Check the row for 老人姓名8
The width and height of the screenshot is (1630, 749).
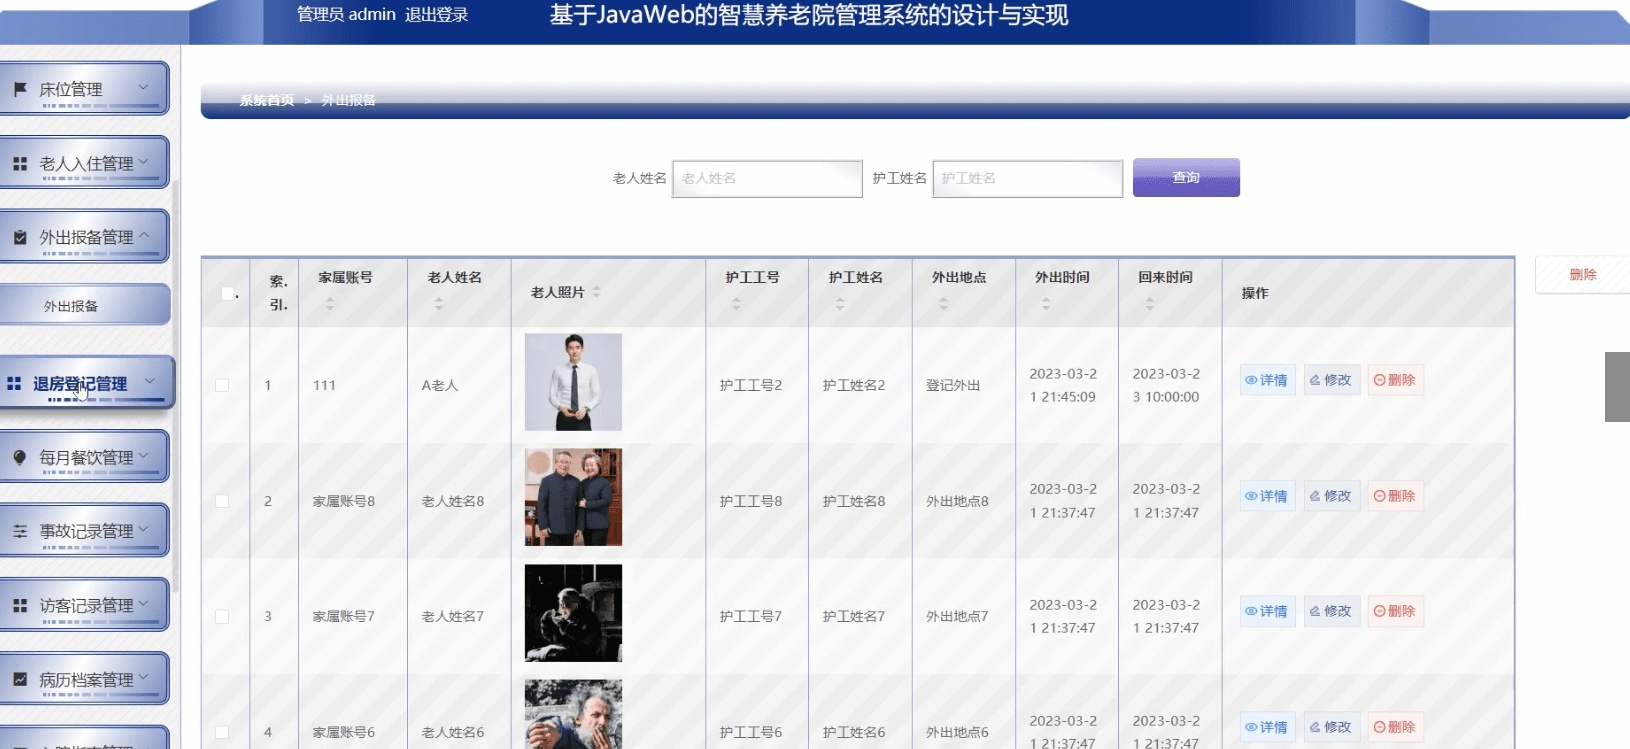pyautogui.click(x=222, y=501)
